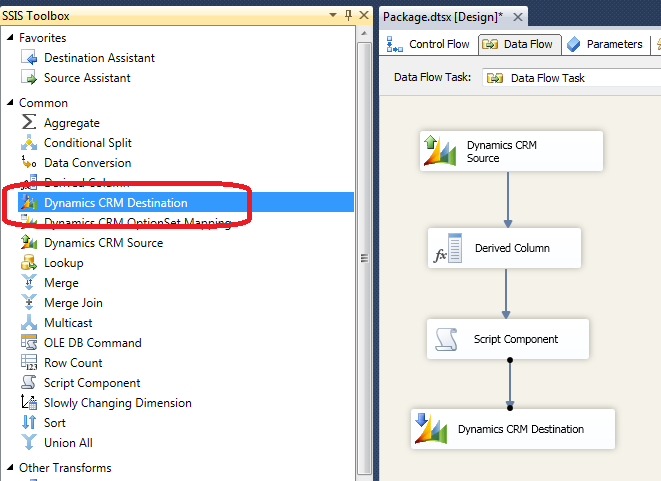
Task: Select the Dynamics CRM Destination box on canvas
Action: tap(513, 429)
